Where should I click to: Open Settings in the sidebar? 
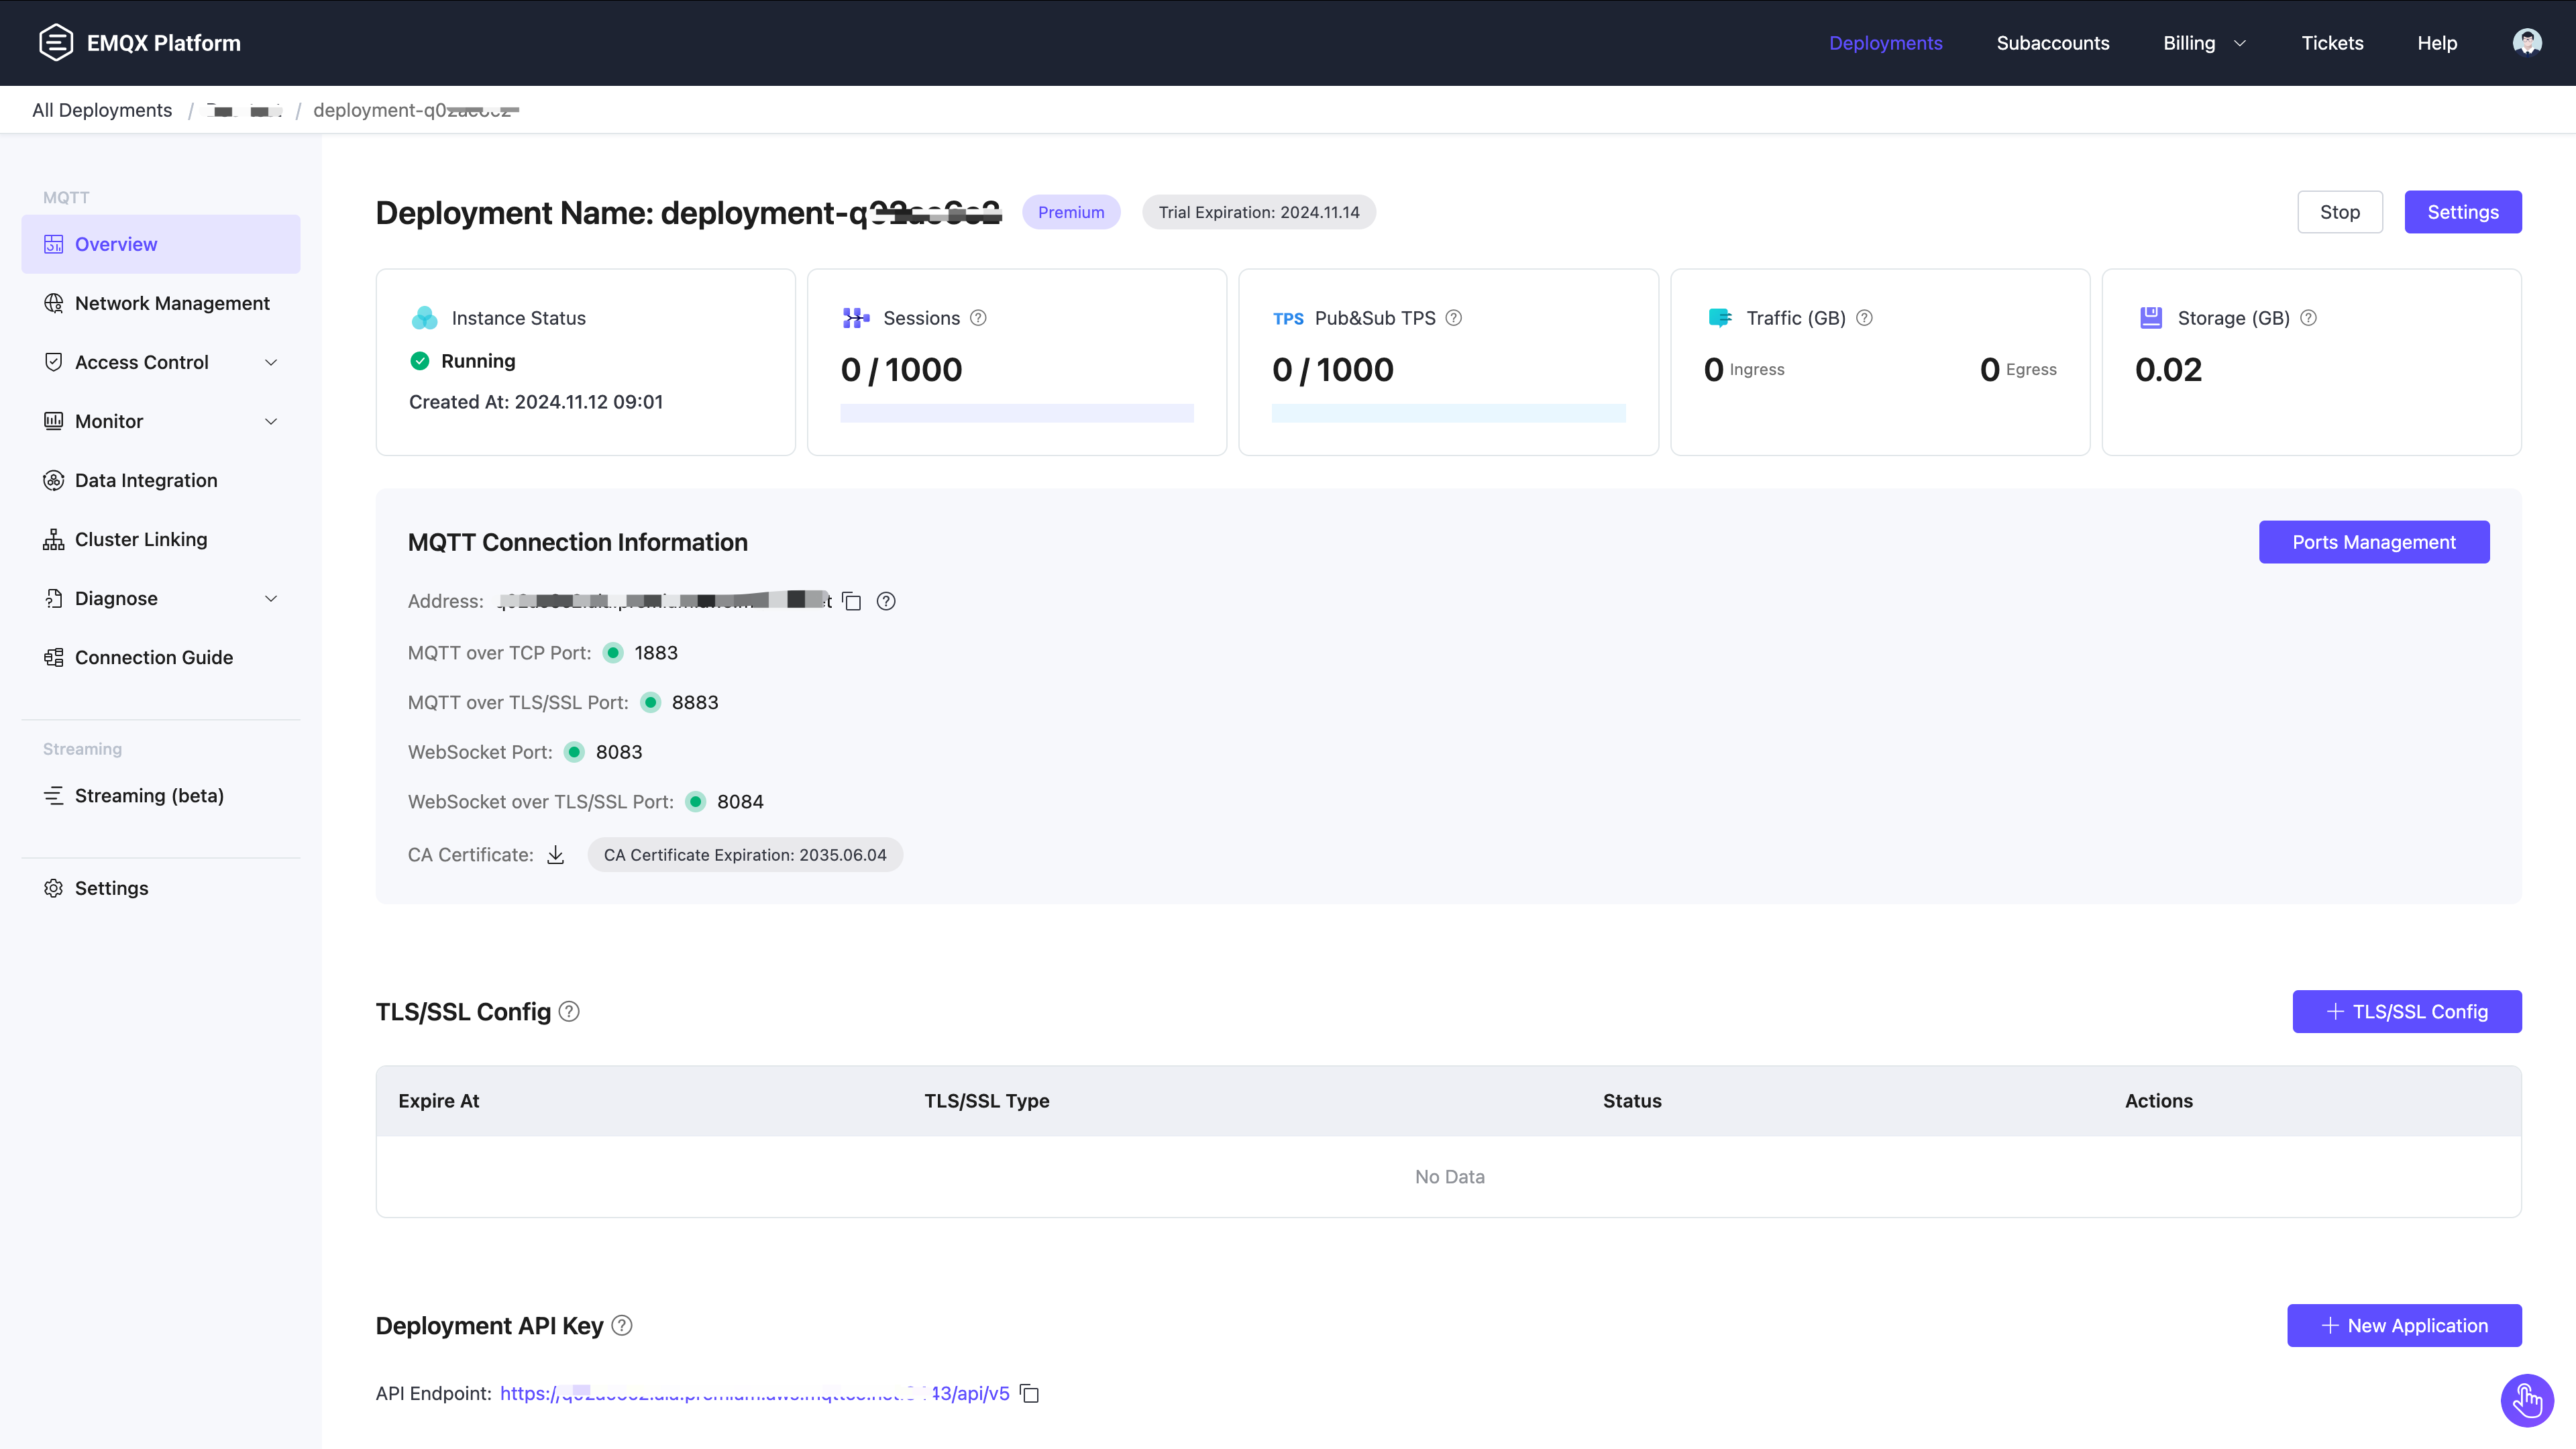point(161,888)
